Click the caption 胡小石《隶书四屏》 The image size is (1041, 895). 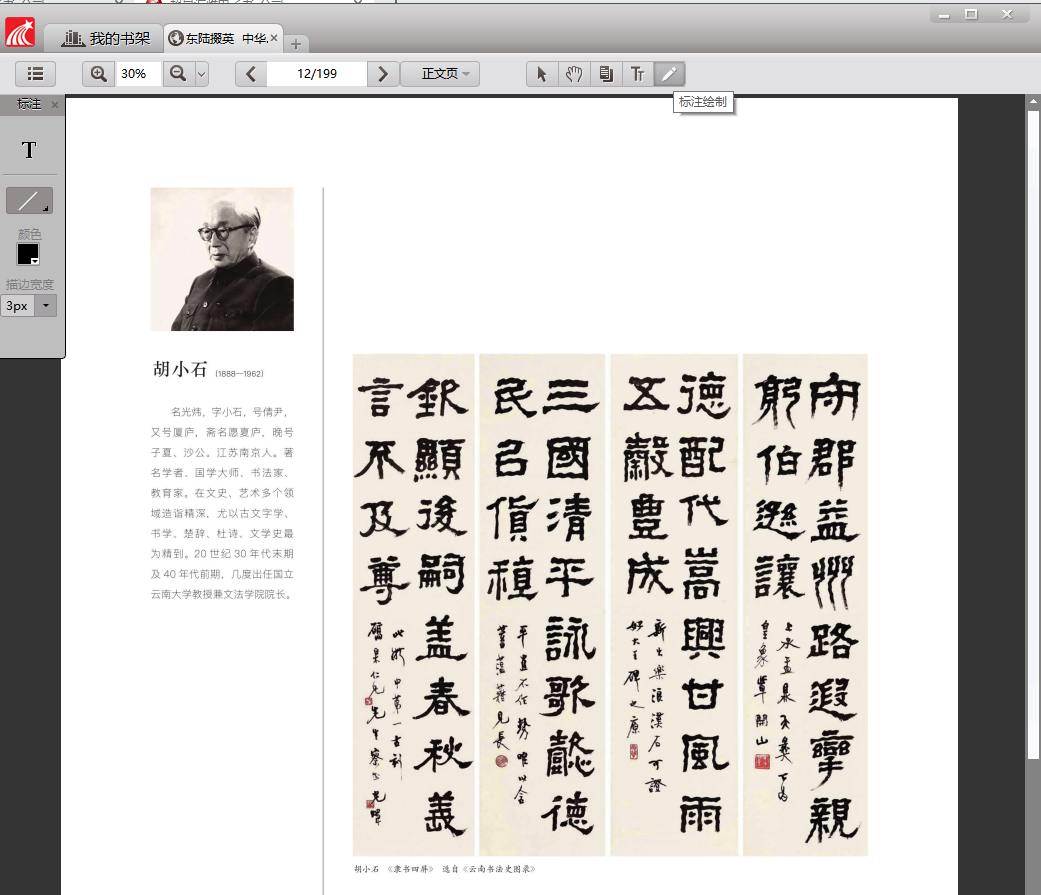394,869
